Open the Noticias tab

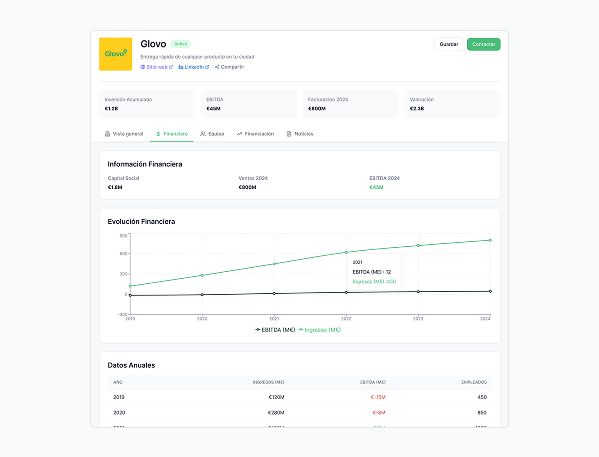click(x=300, y=134)
